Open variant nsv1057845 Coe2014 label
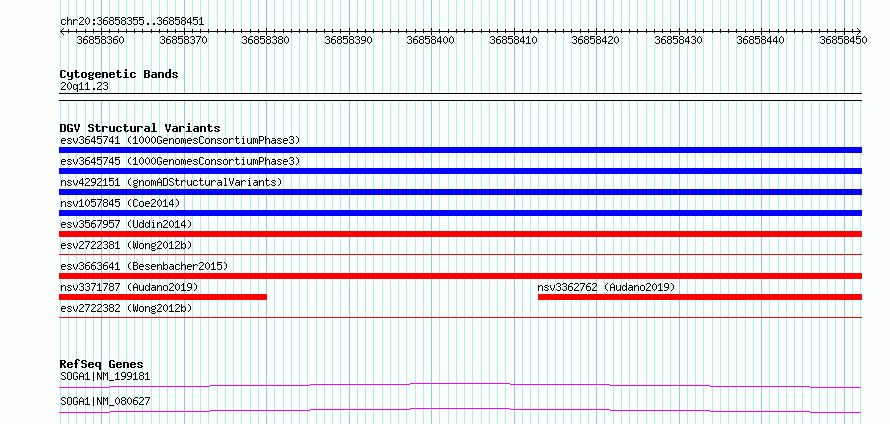This screenshot has width=890, height=424. pyautogui.click(x=120, y=203)
